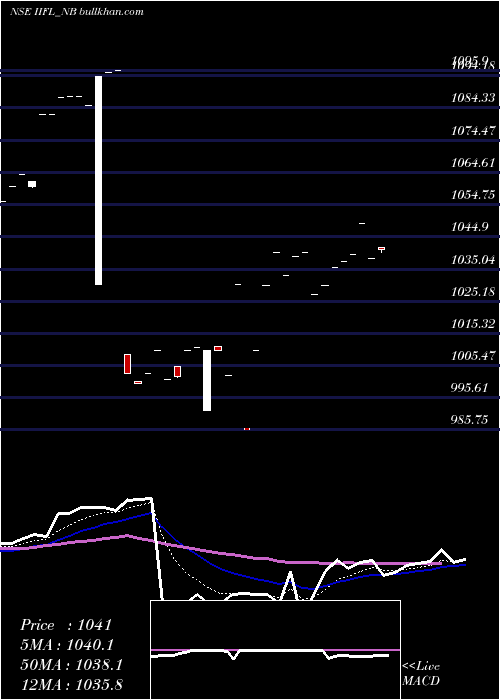Select the tallest white candlestick near 1094
This screenshot has height=700, width=500.
point(99,180)
